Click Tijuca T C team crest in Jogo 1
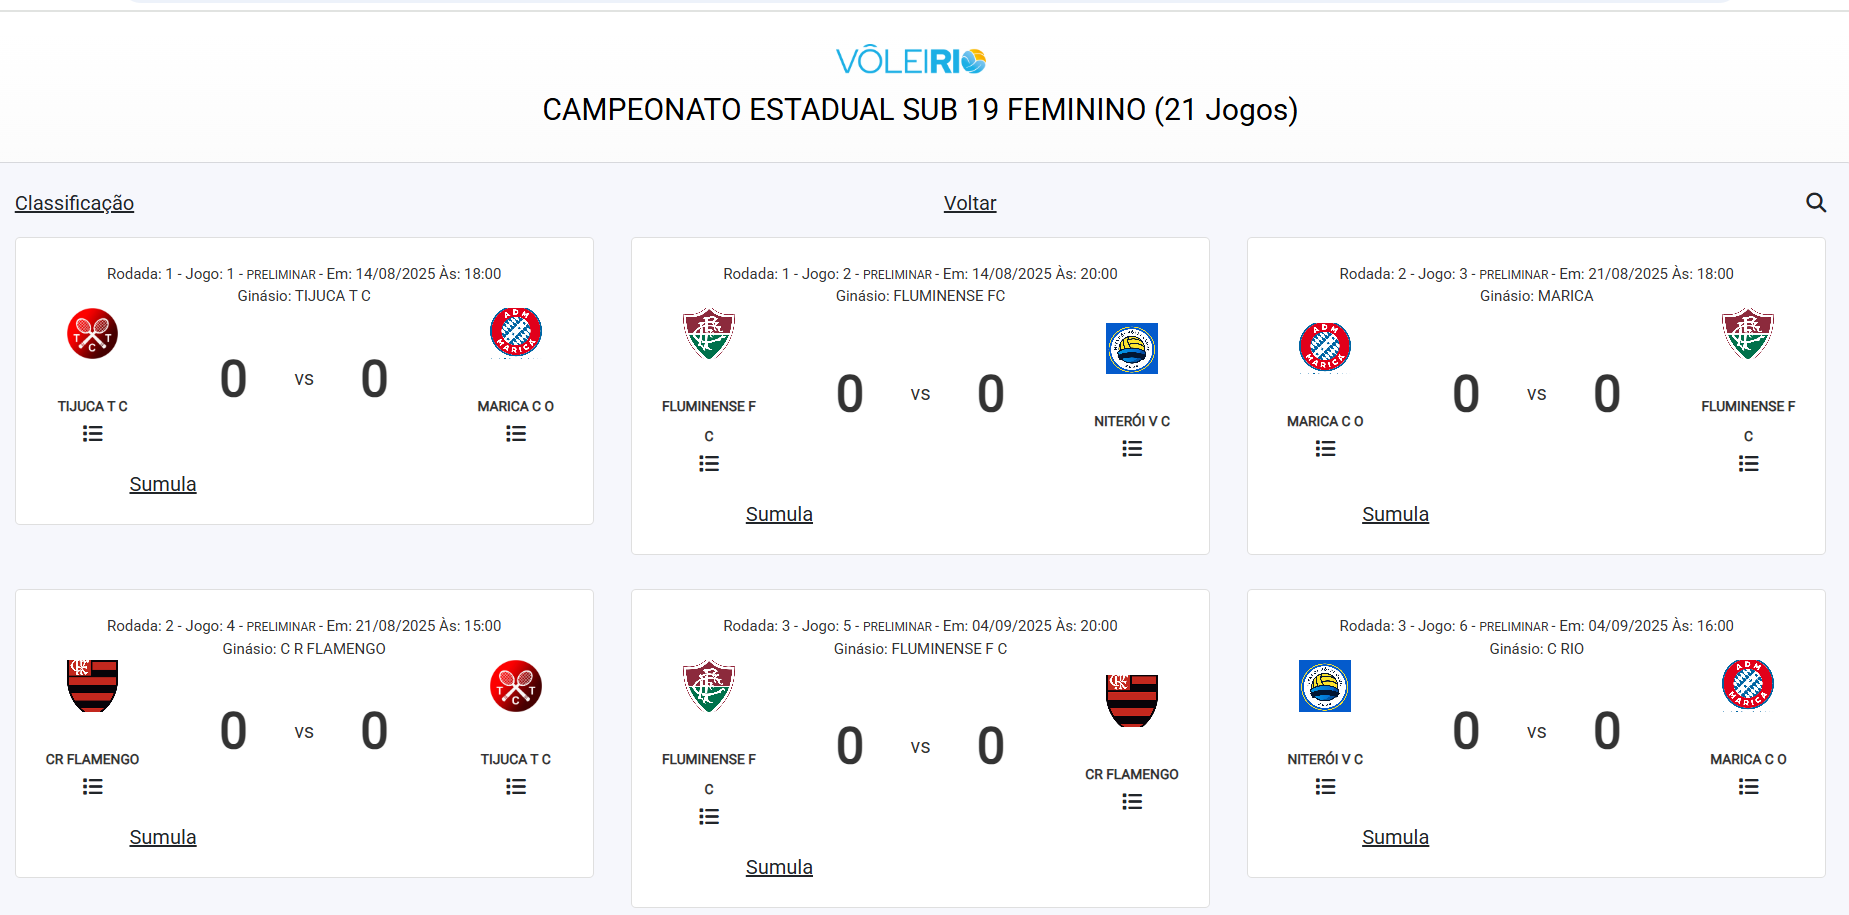1849x915 pixels. click(x=93, y=334)
